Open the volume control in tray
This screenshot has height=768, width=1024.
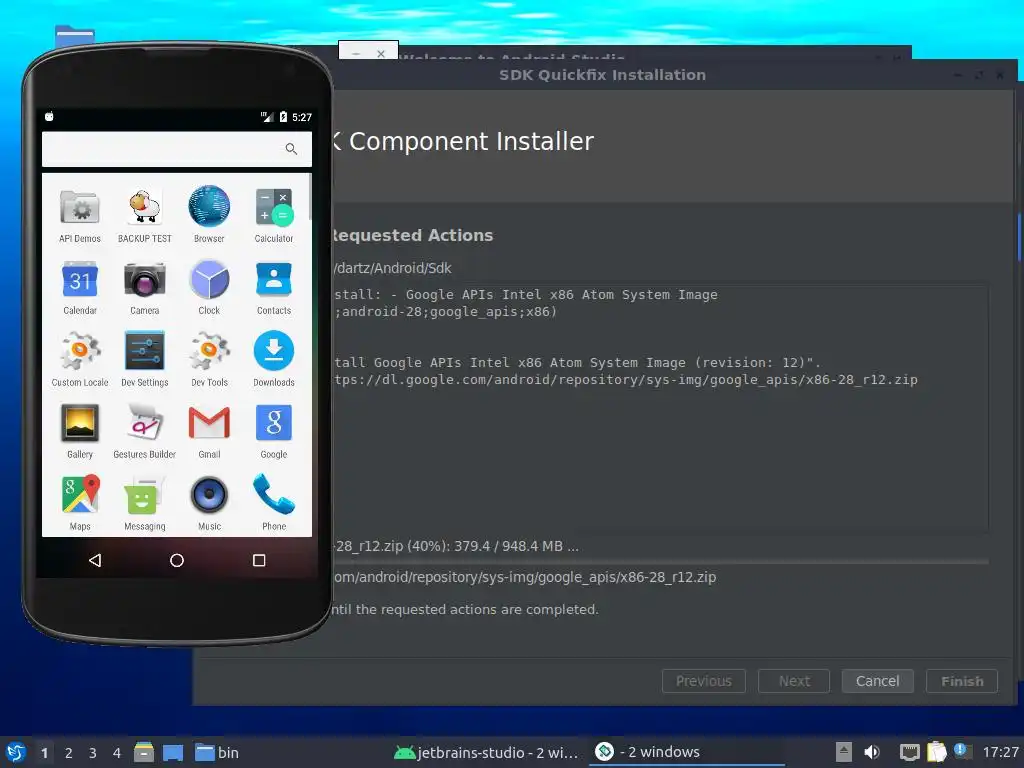point(872,752)
